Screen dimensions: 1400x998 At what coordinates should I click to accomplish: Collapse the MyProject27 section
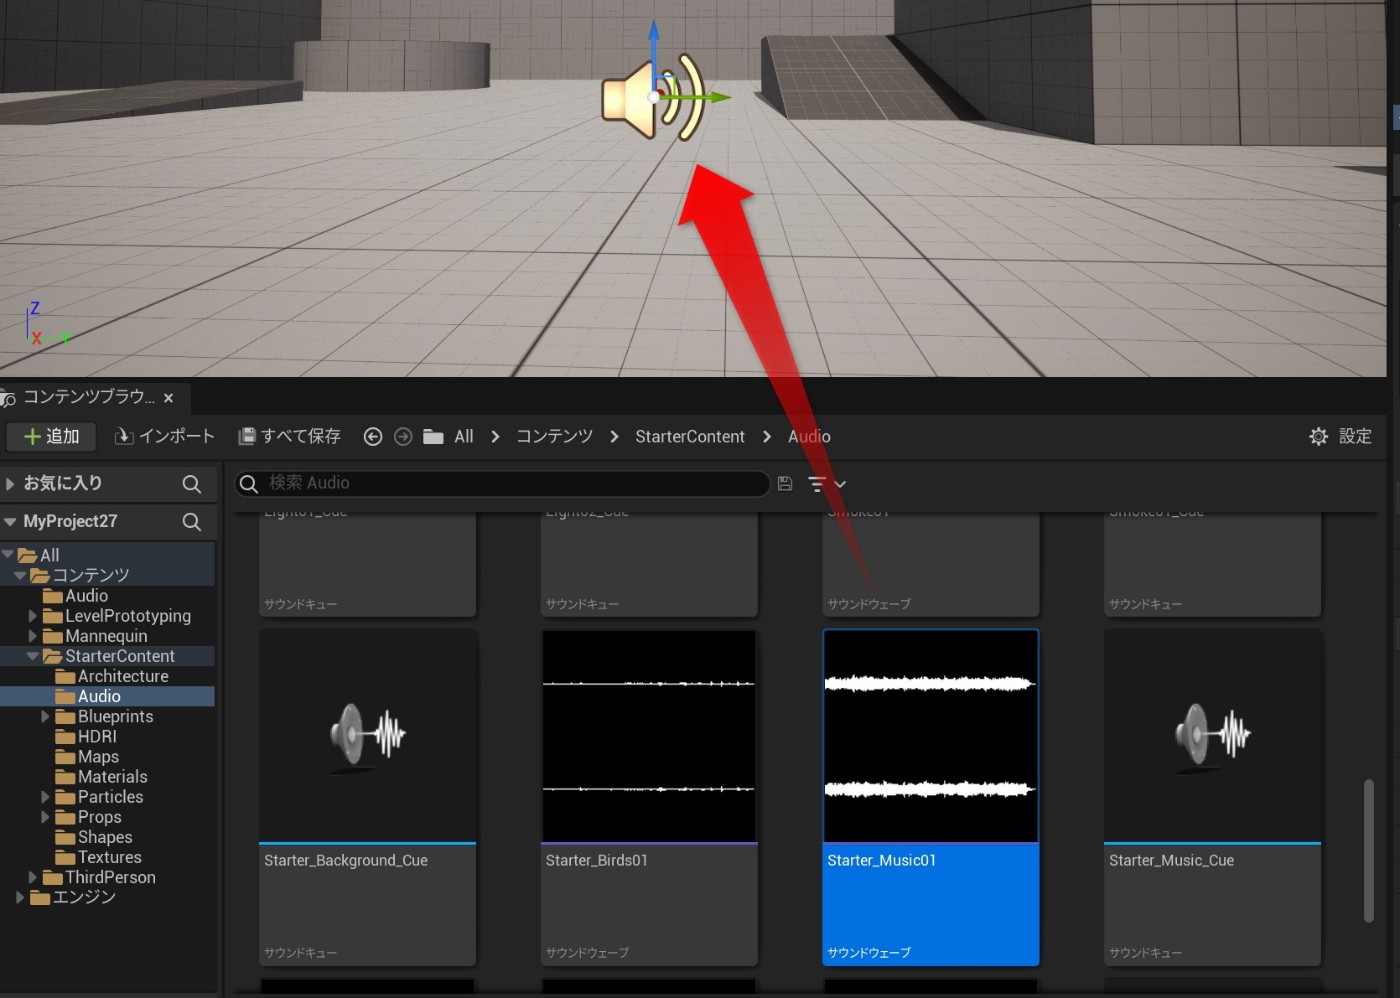tap(10, 521)
